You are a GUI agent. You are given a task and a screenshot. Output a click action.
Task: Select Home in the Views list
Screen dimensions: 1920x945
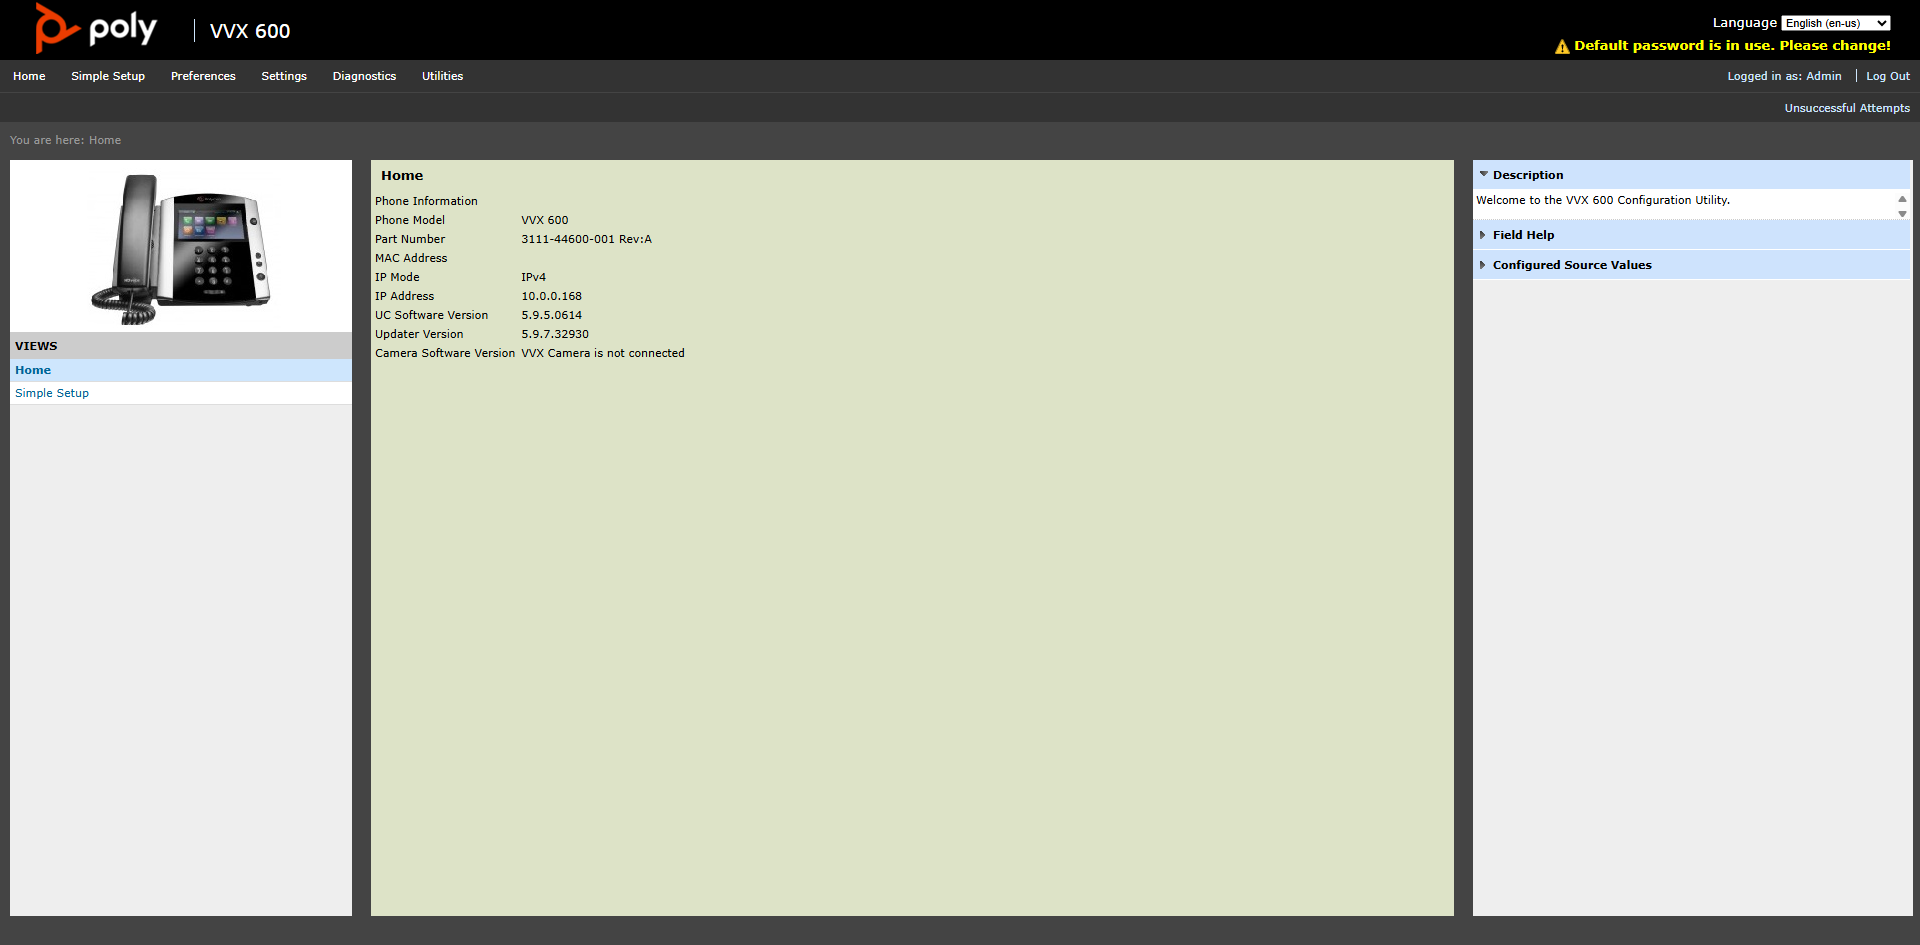[x=181, y=370]
